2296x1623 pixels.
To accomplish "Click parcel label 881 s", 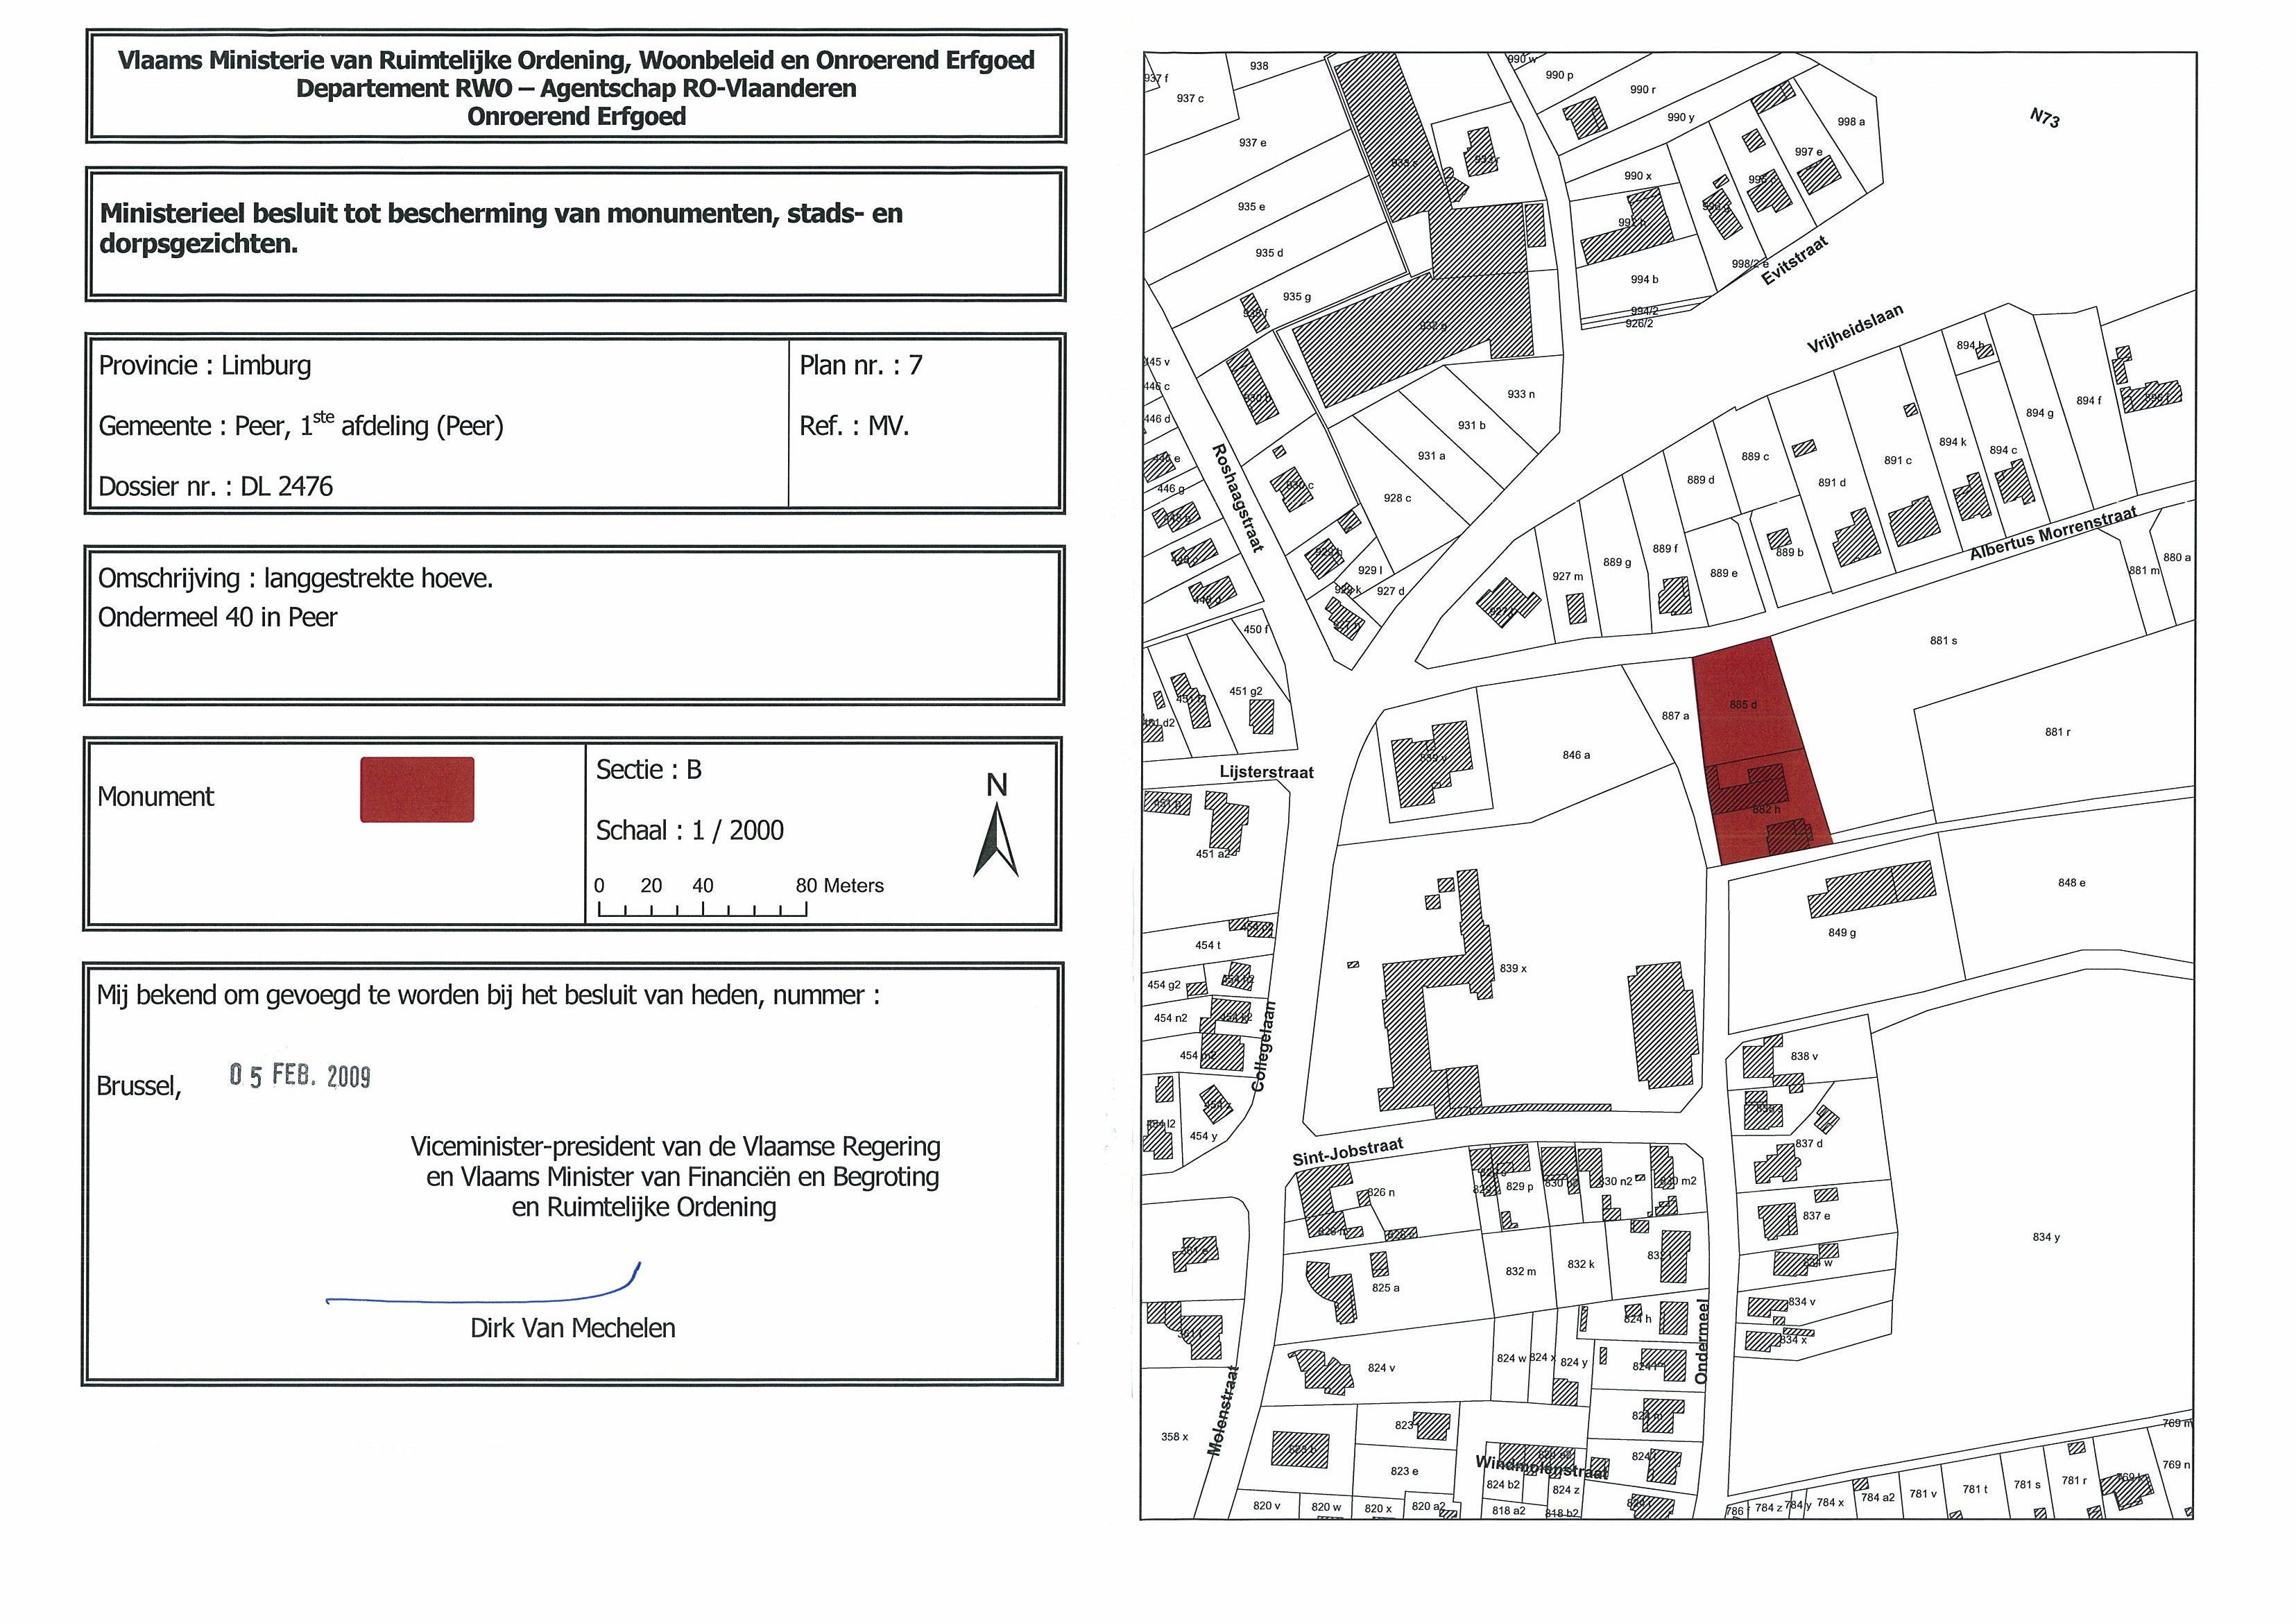I will [x=1943, y=640].
